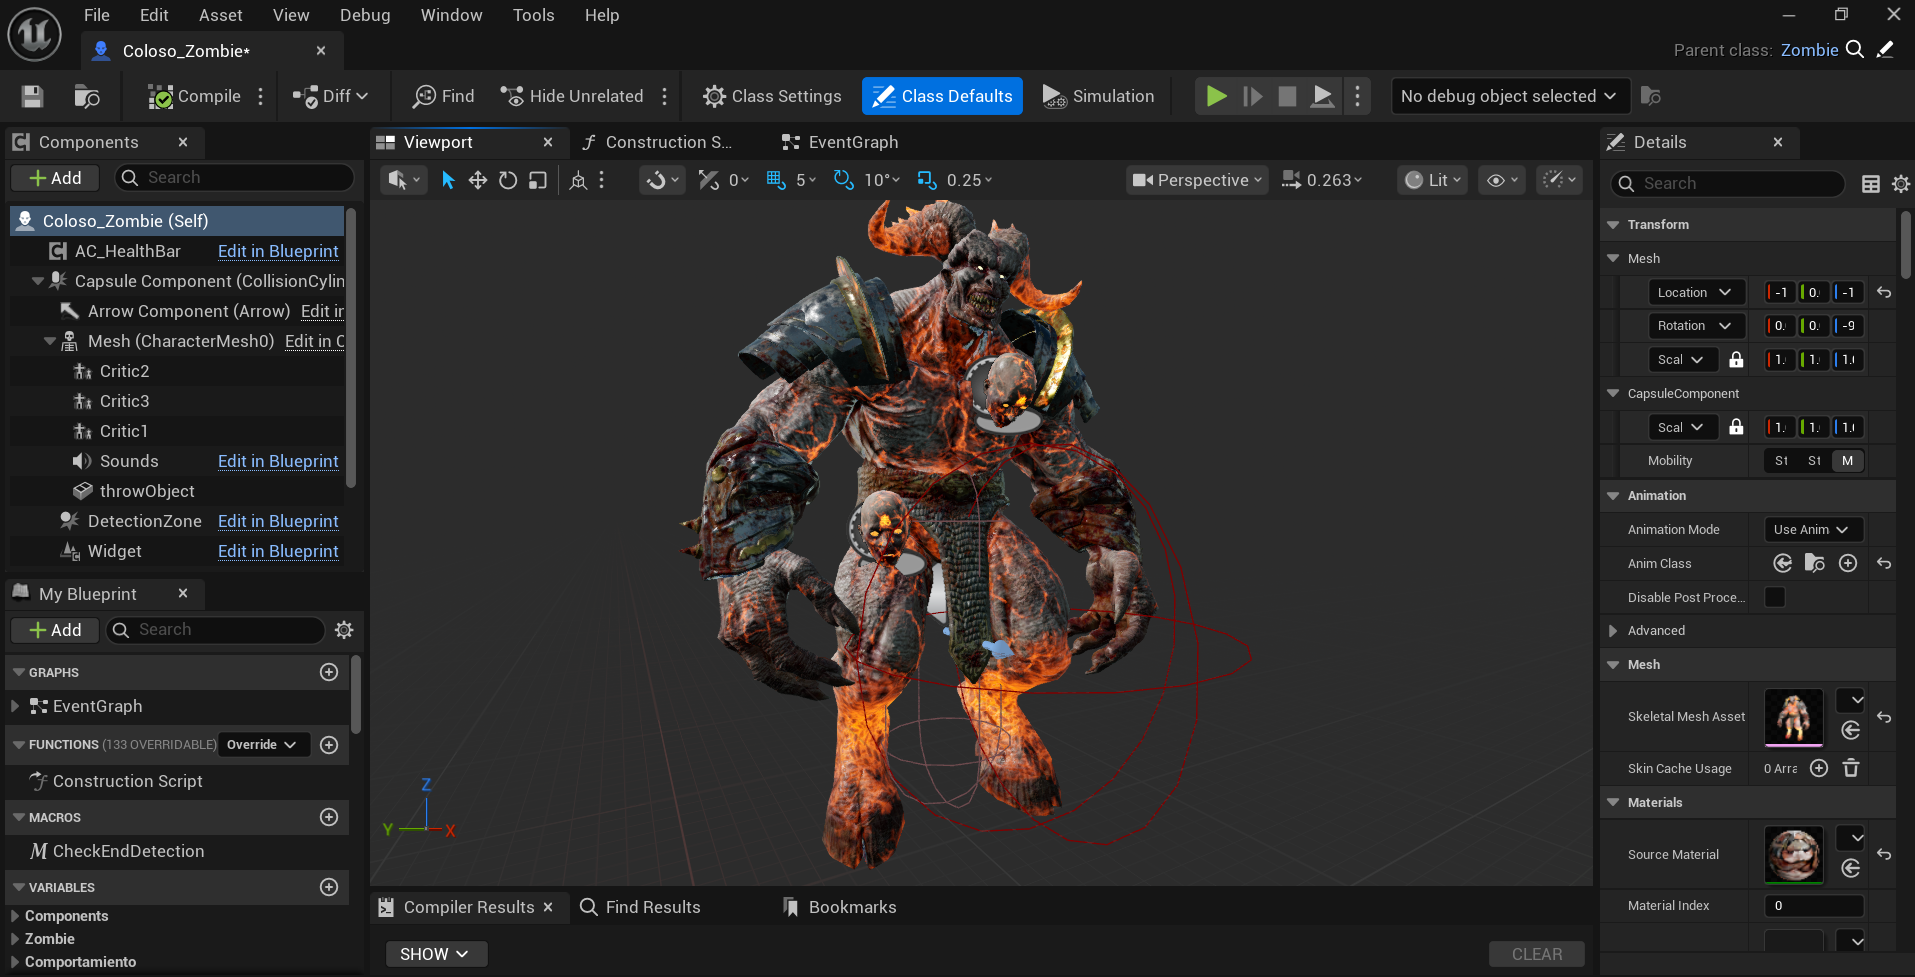Image resolution: width=1915 pixels, height=977 pixels.
Task: Open the Debug menu
Action: tap(365, 15)
